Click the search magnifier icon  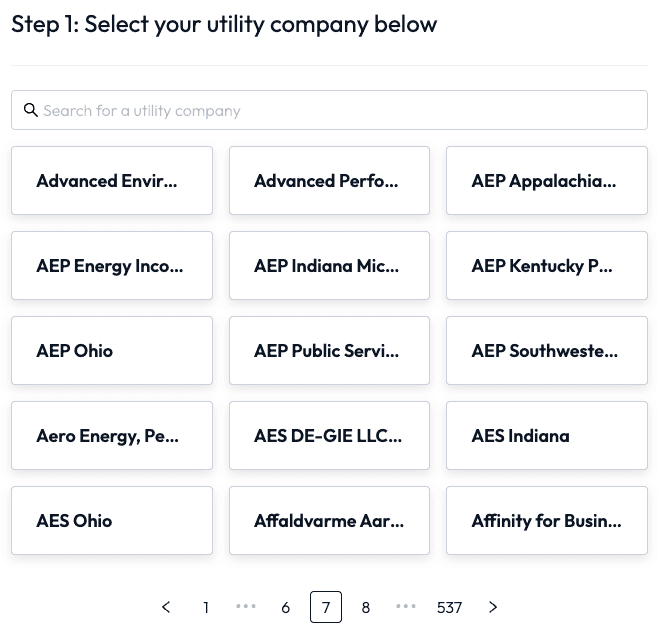(x=31, y=110)
